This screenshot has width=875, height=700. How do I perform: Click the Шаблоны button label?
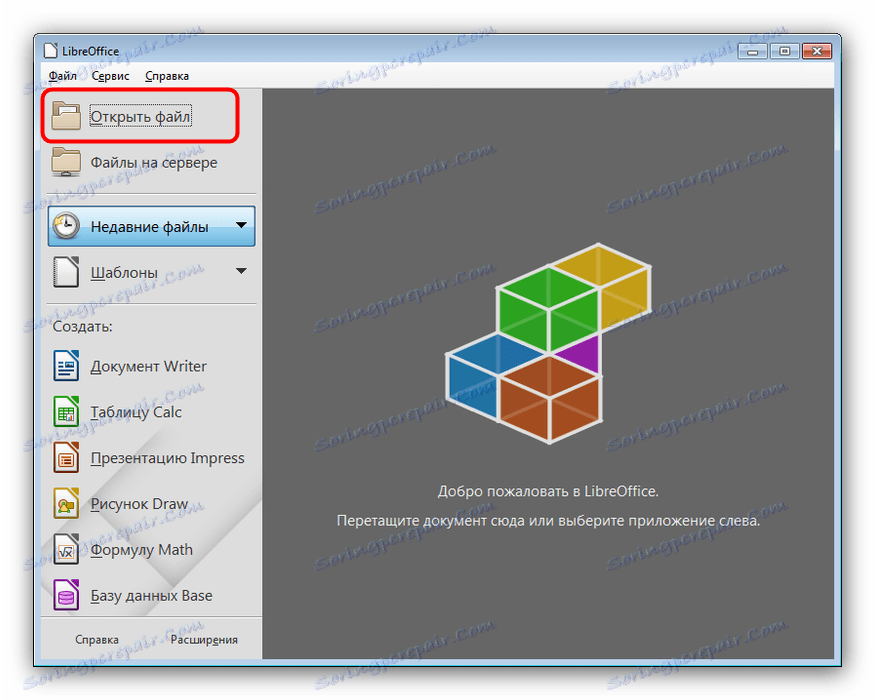tap(124, 272)
